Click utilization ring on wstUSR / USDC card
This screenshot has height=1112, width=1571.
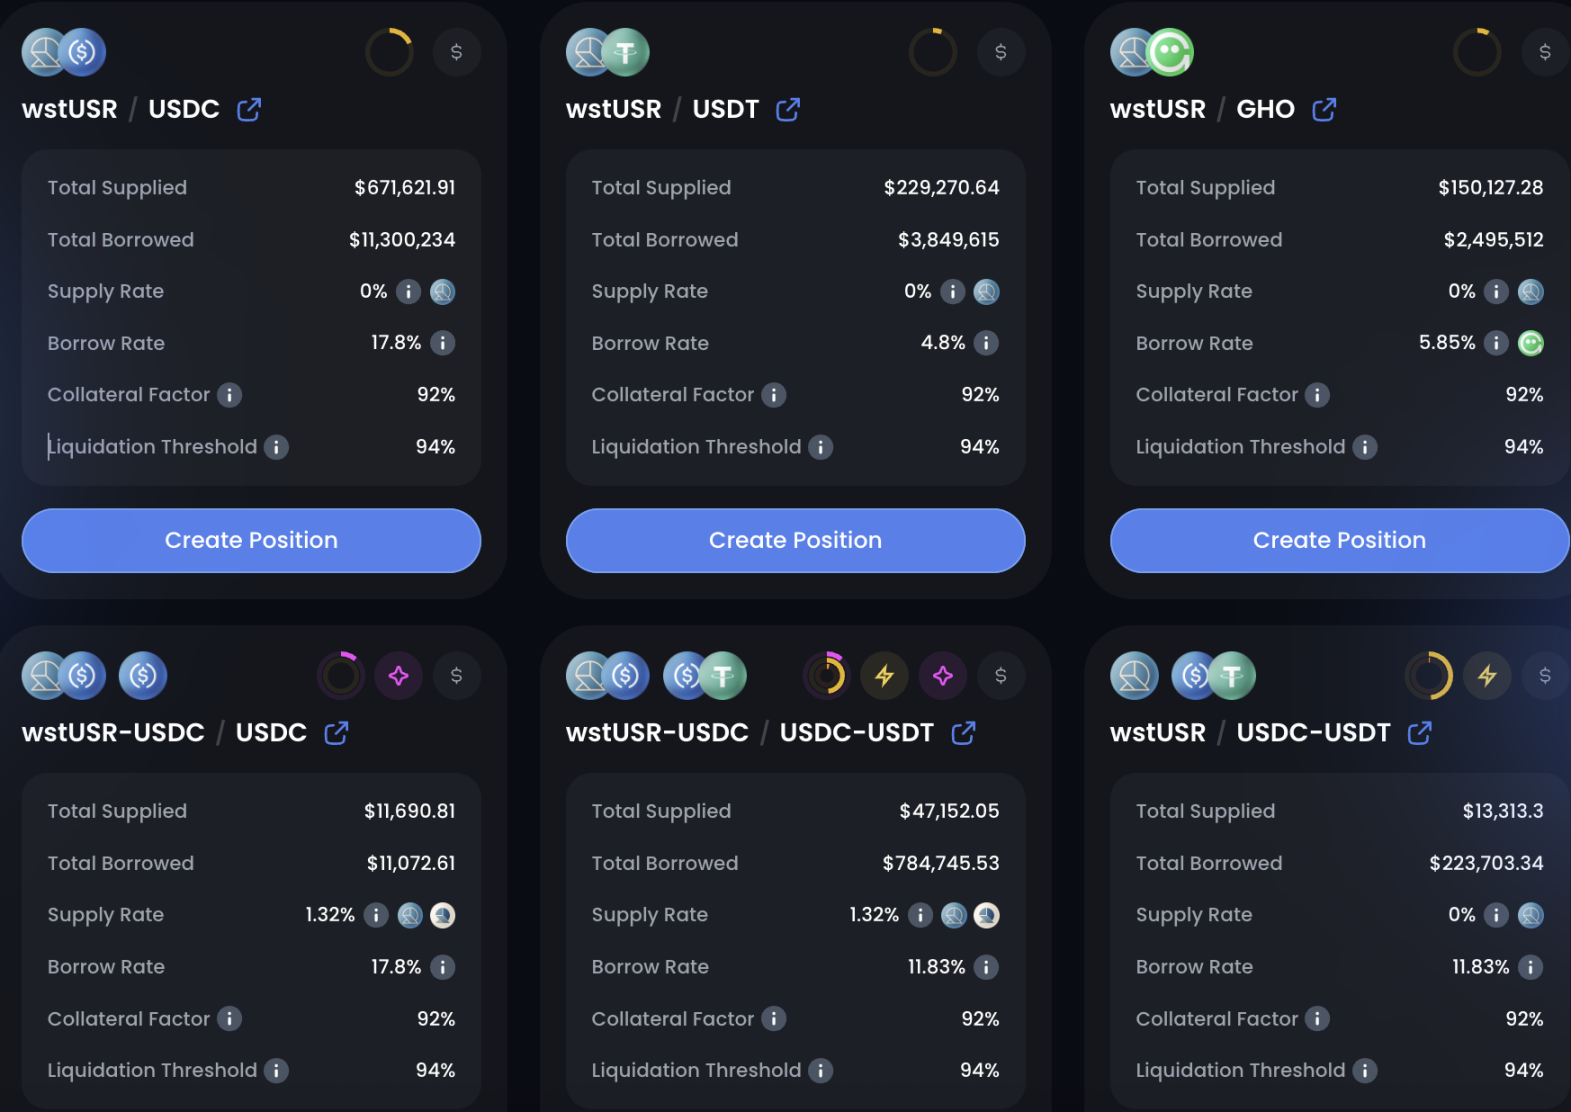coord(390,52)
